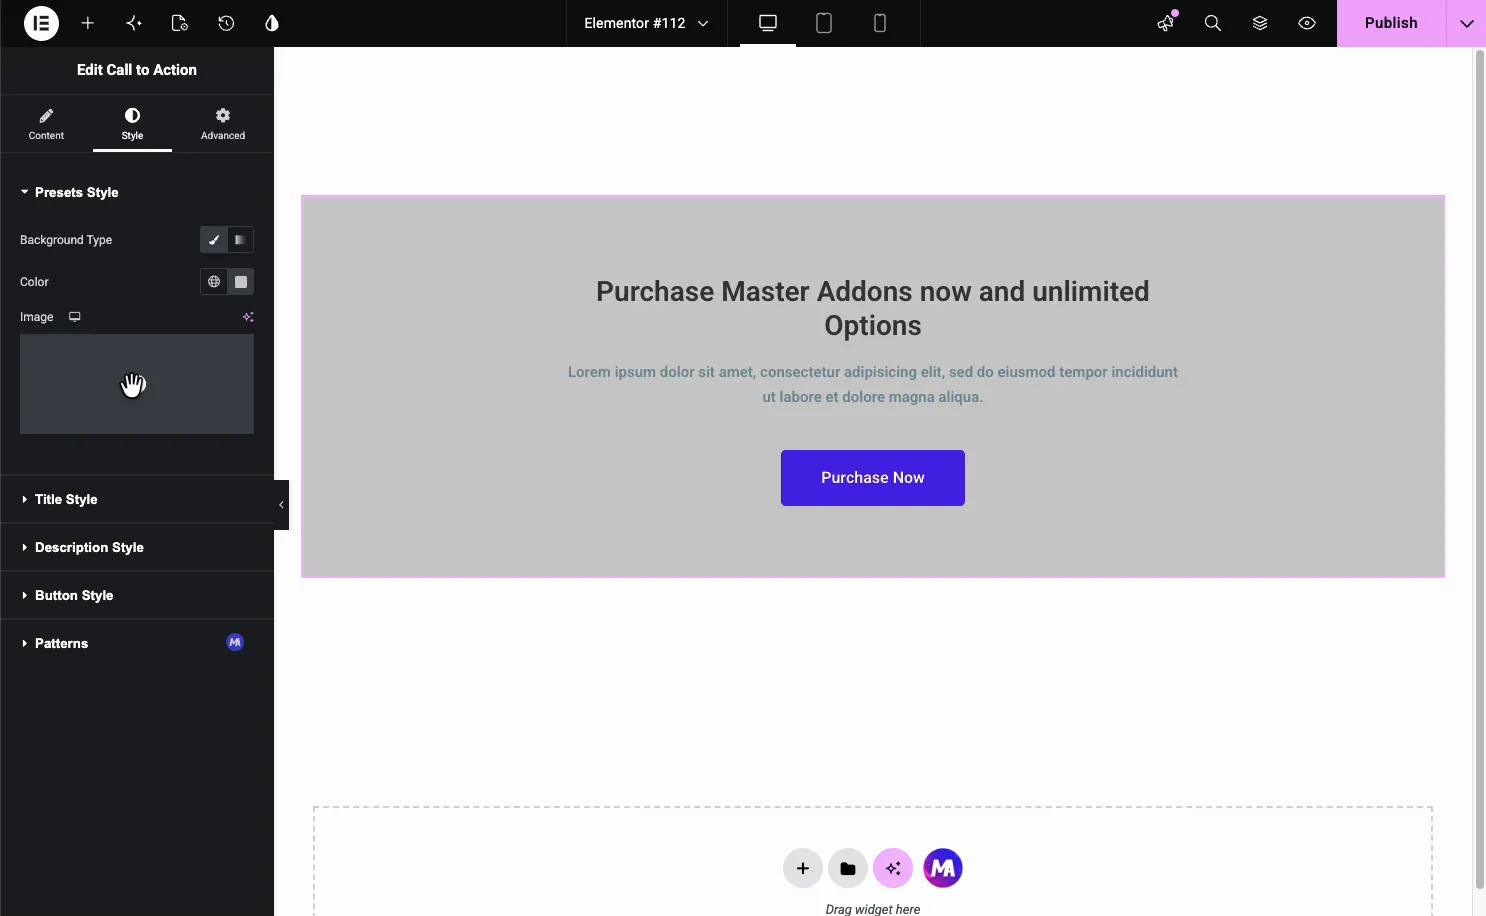The height and width of the screenshot is (916, 1486).
Task: Select Gradient background type
Action: pyautogui.click(x=240, y=240)
